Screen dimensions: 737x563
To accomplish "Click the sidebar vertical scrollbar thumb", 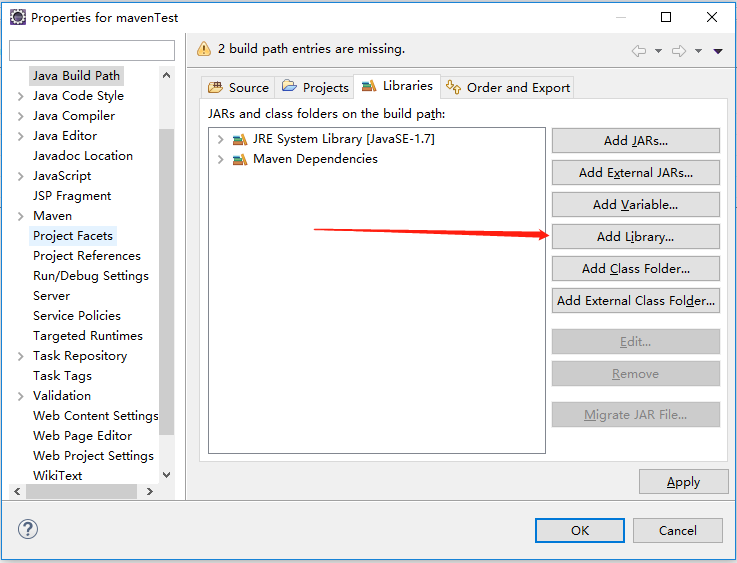I will (166, 282).
